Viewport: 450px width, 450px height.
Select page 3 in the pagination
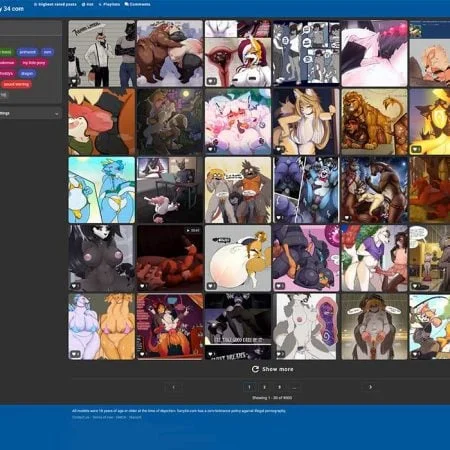coord(279,387)
